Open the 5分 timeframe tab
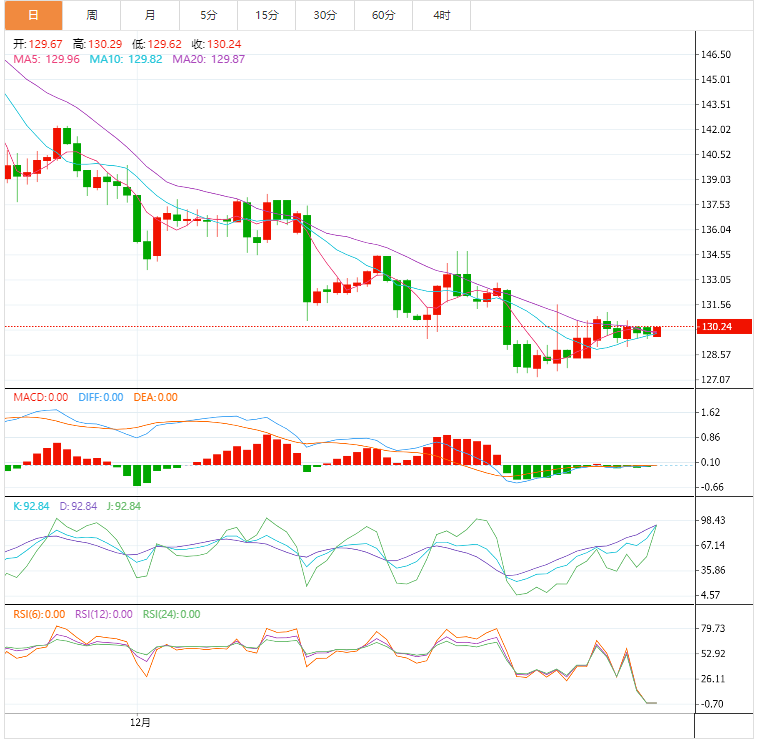Screen dimensions: 759x748 click(x=208, y=15)
